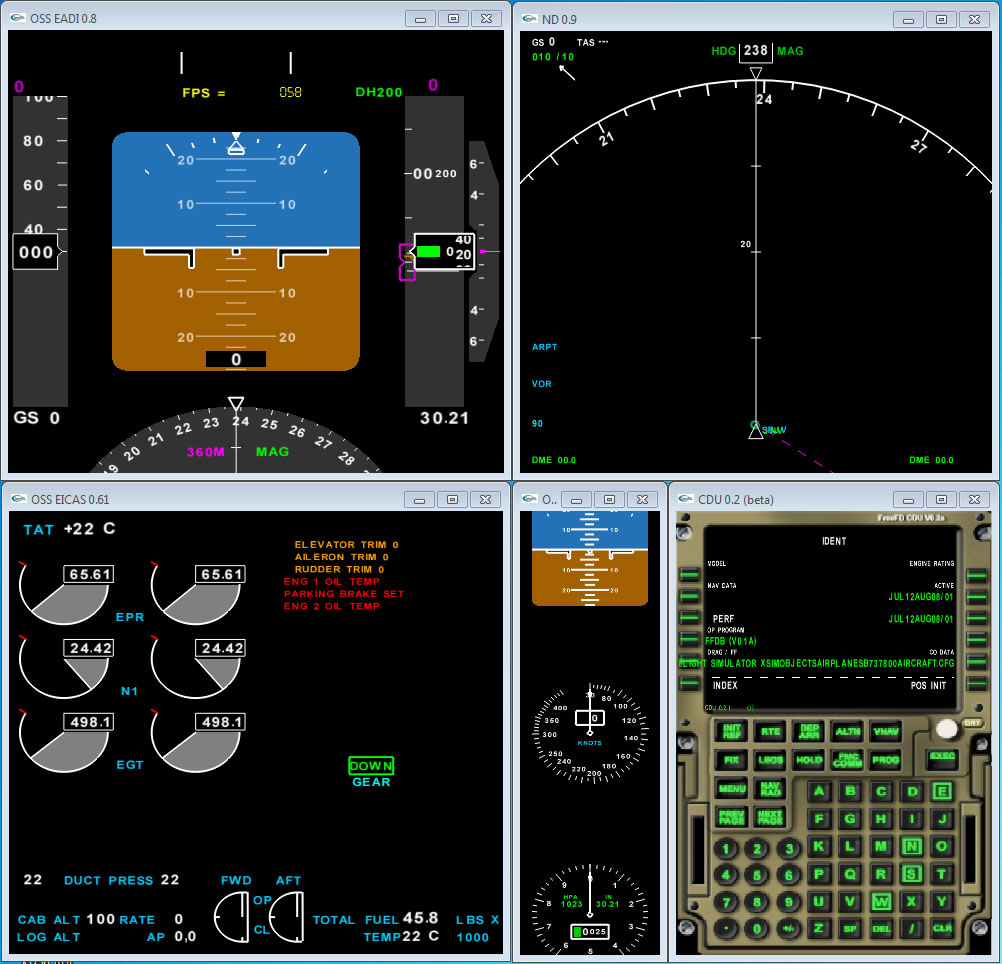Screen dimensions: 1002x964
Task: Tap the number 9 key on the CDU
Action: (x=789, y=902)
